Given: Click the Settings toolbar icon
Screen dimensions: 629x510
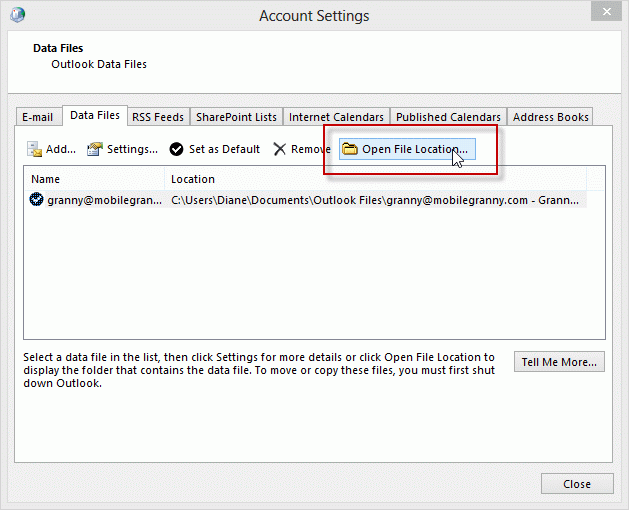Looking at the screenshot, I should click(x=95, y=149).
